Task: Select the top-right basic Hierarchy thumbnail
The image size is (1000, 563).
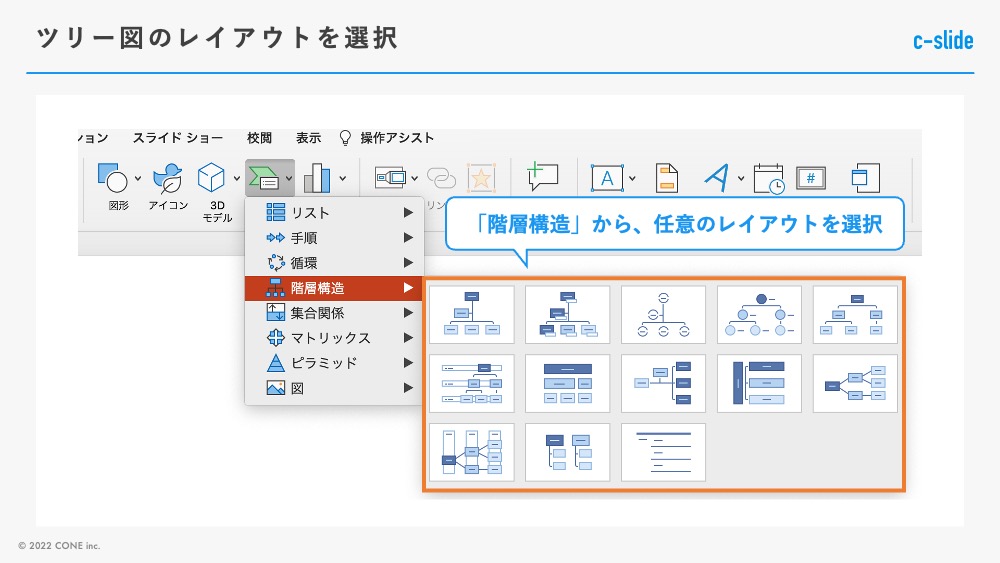Action: [855, 314]
